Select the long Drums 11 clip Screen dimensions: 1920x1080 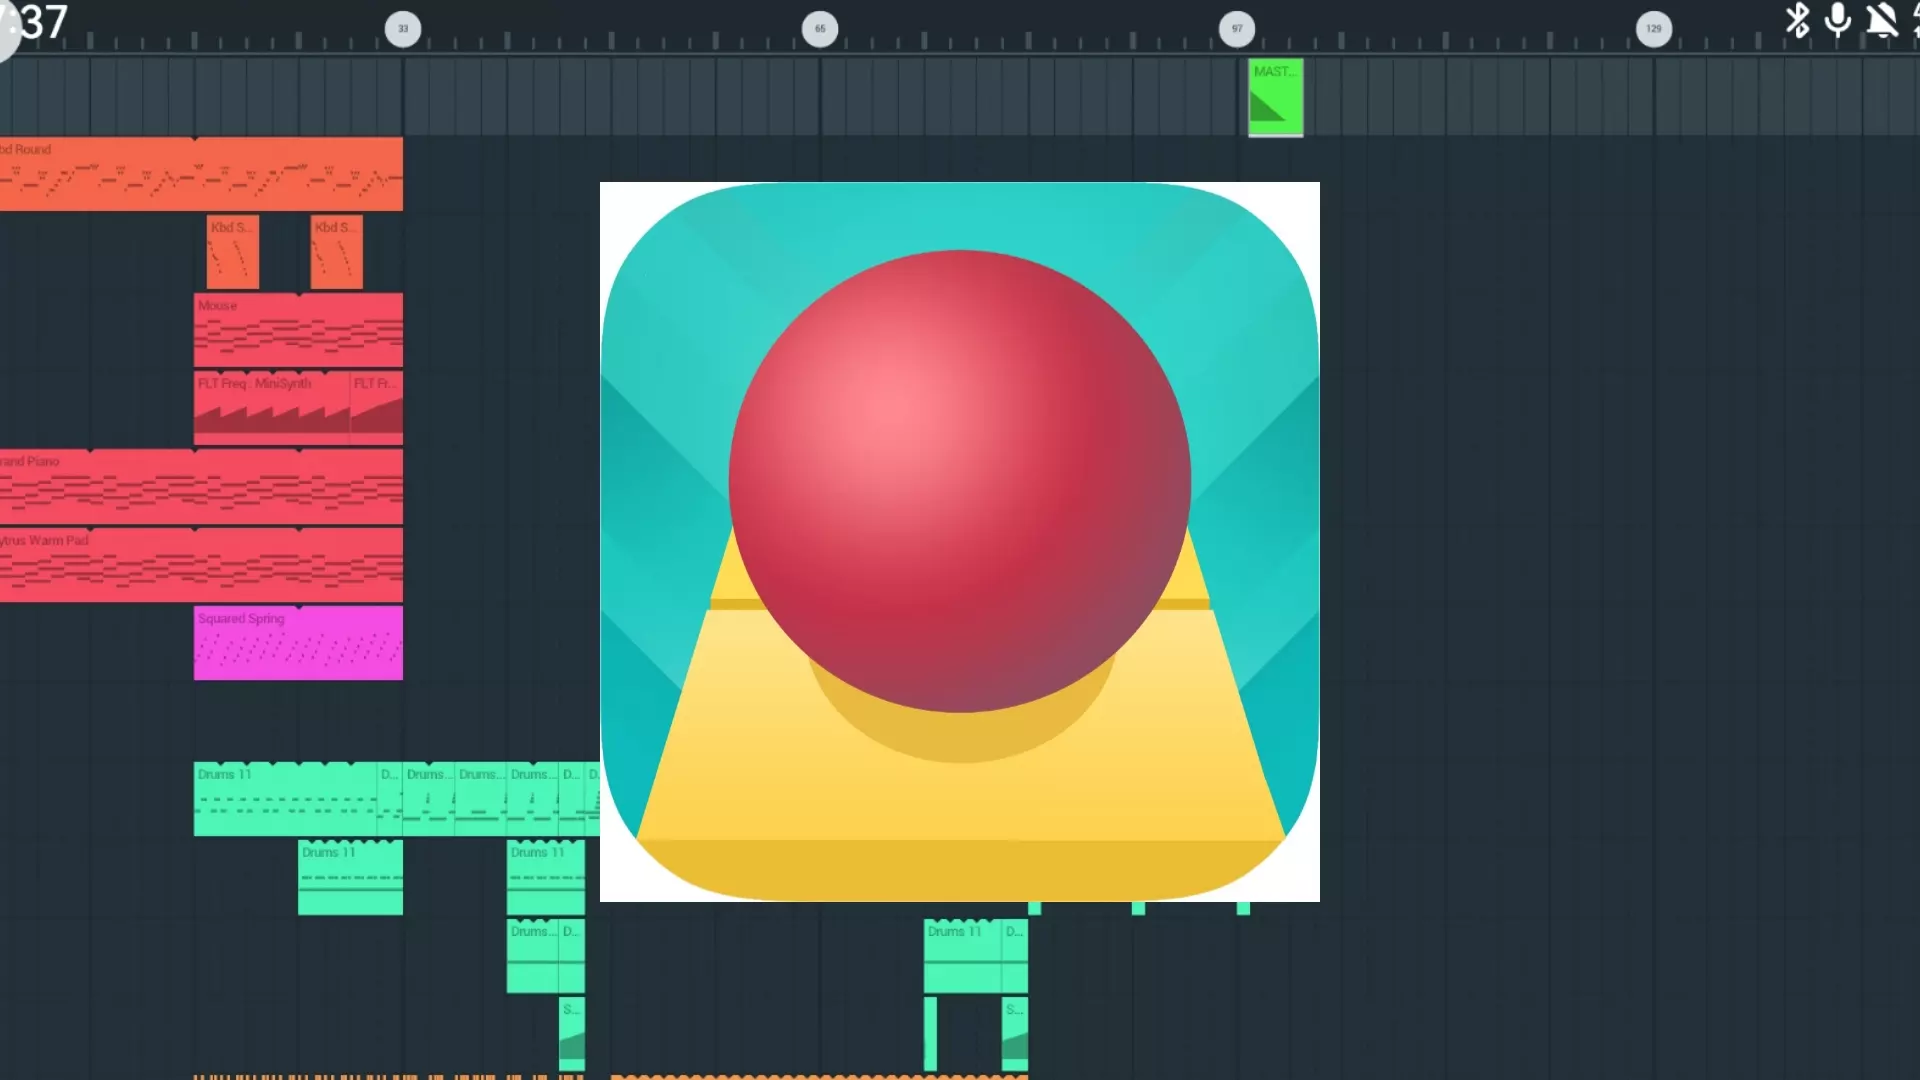pyautogui.click(x=284, y=799)
